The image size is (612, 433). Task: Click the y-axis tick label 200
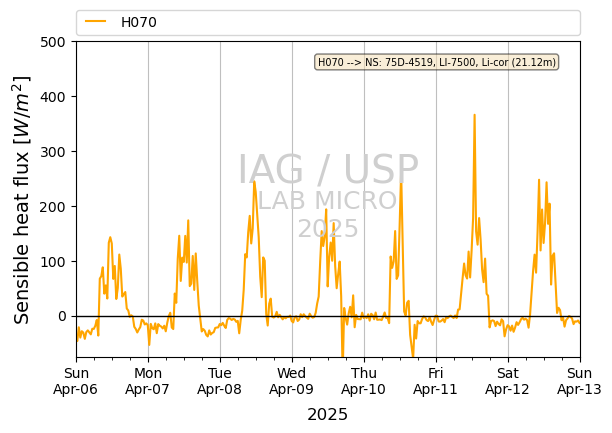53,207
